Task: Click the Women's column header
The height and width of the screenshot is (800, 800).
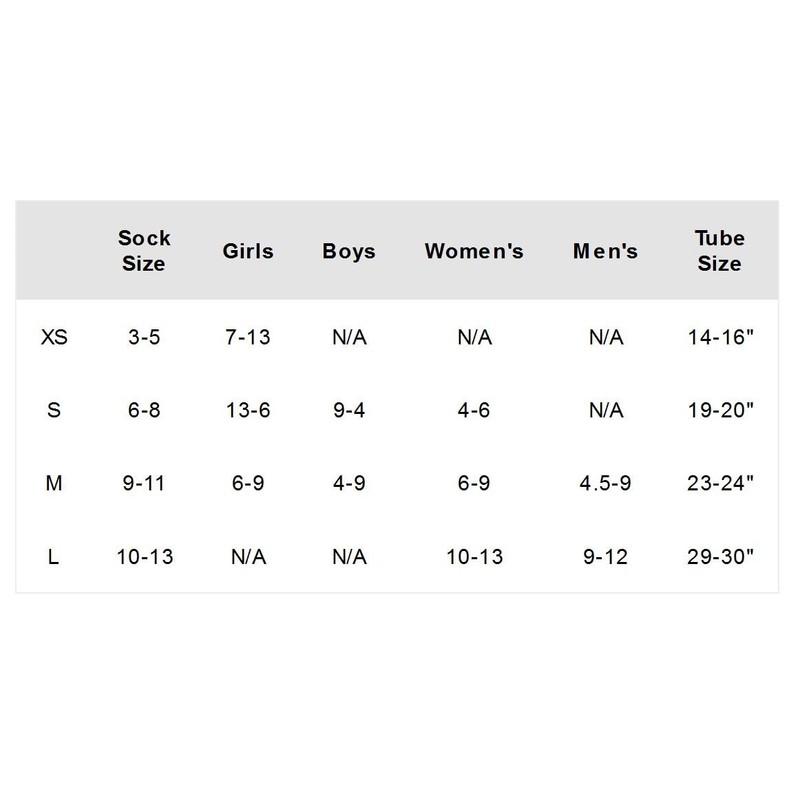Action: [x=474, y=252]
